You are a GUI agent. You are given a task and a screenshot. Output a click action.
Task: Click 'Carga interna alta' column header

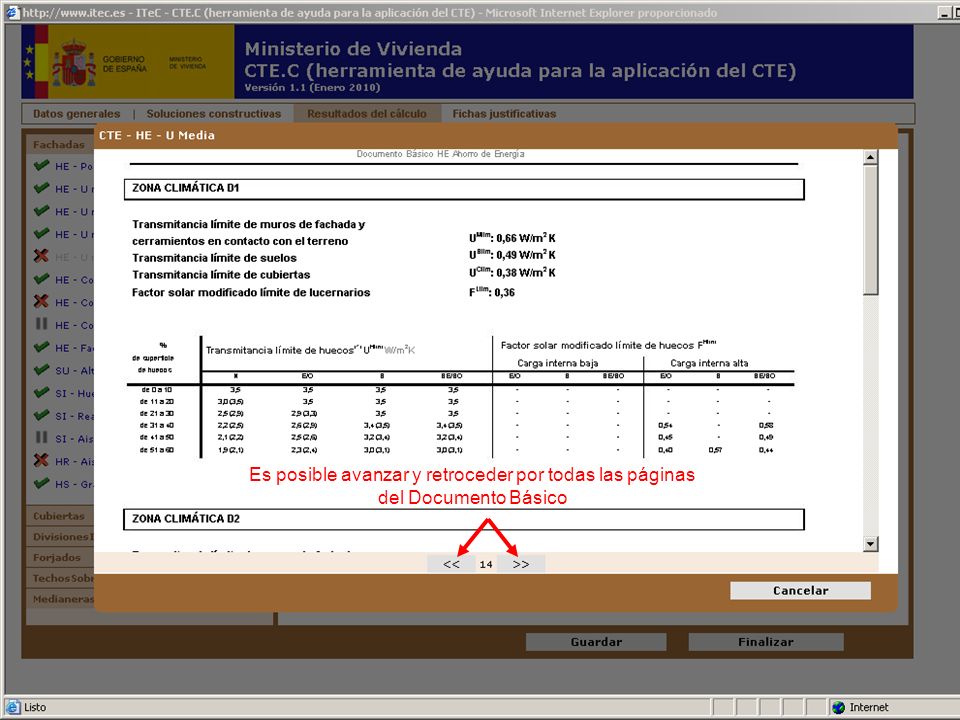point(709,363)
